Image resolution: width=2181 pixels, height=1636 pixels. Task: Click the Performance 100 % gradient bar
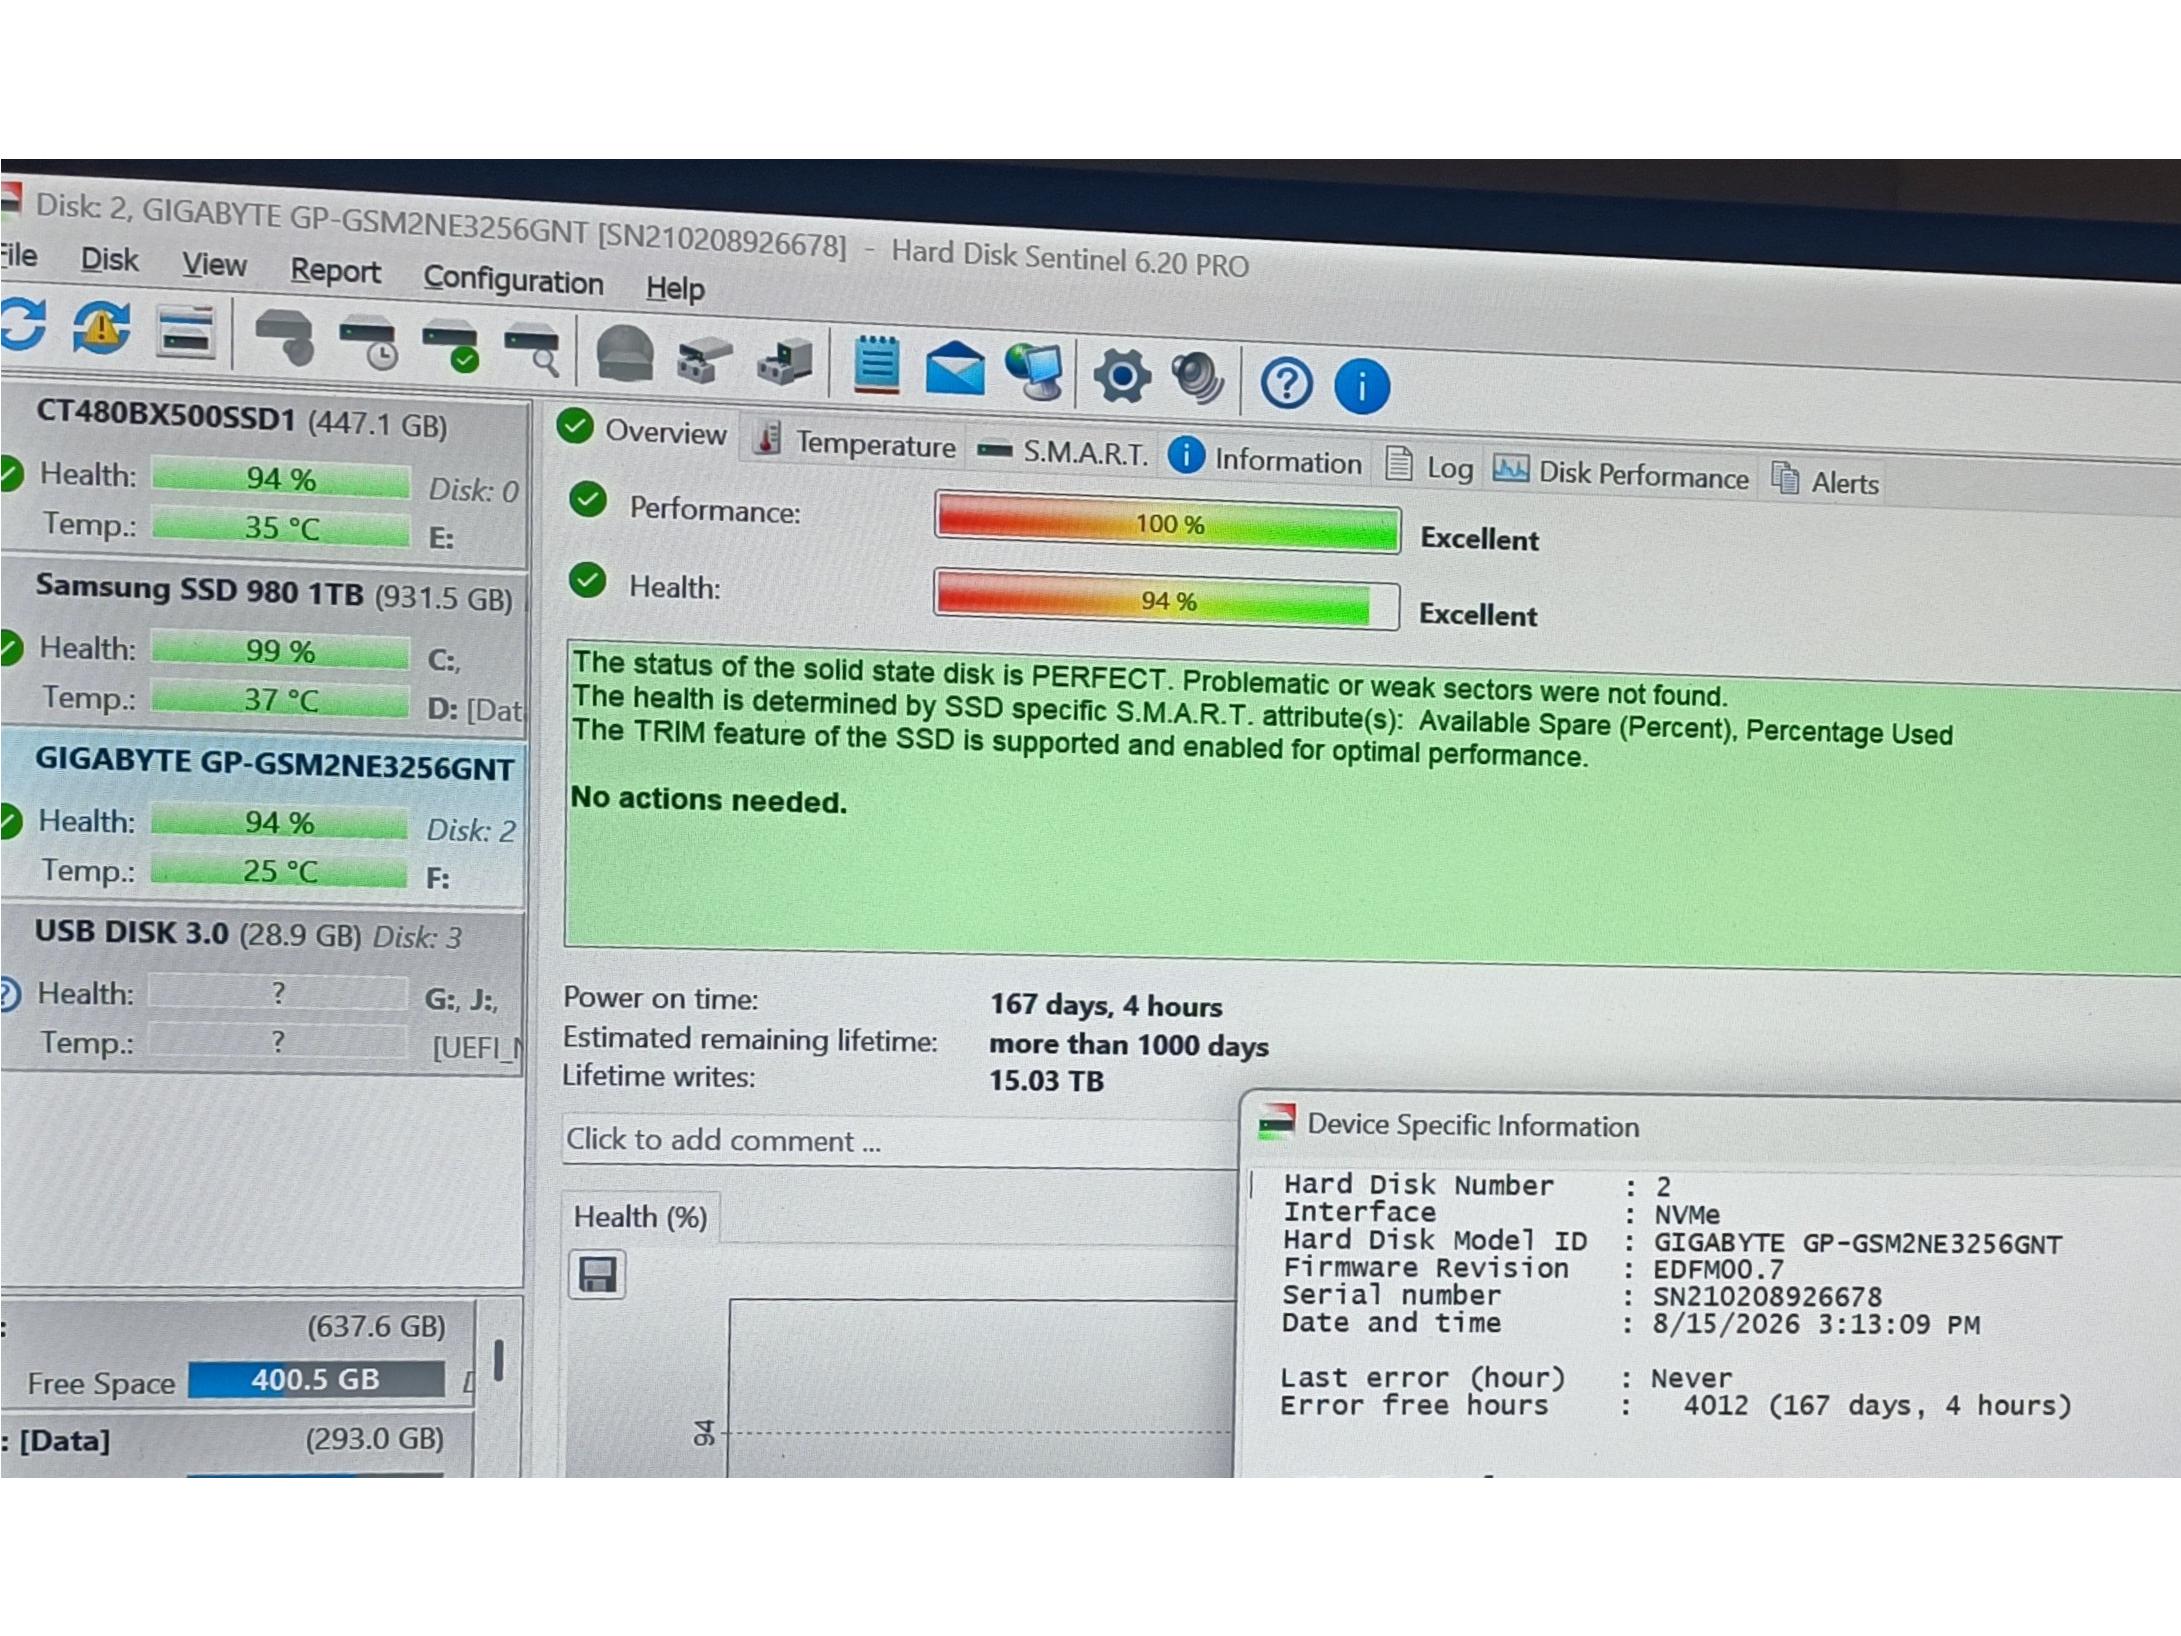[1167, 522]
